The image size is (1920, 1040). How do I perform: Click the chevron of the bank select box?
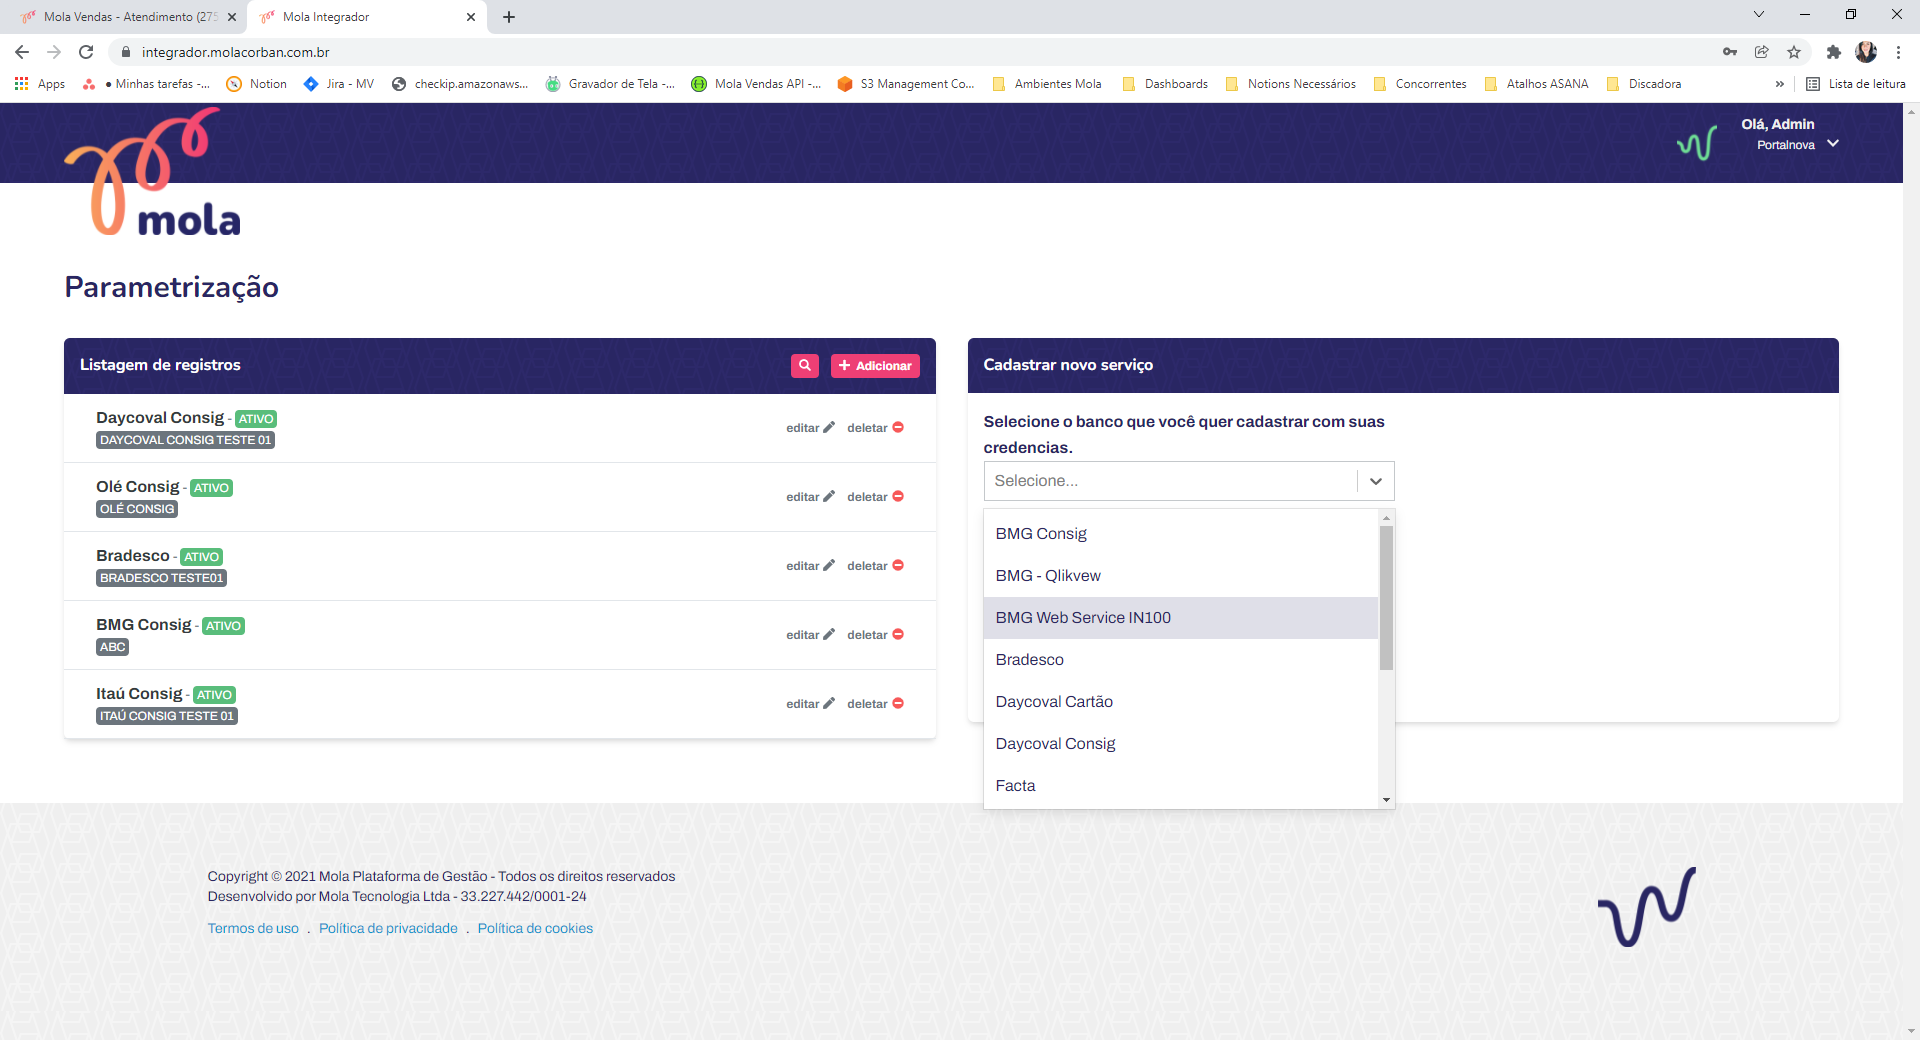pyautogui.click(x=1376, y=481)
